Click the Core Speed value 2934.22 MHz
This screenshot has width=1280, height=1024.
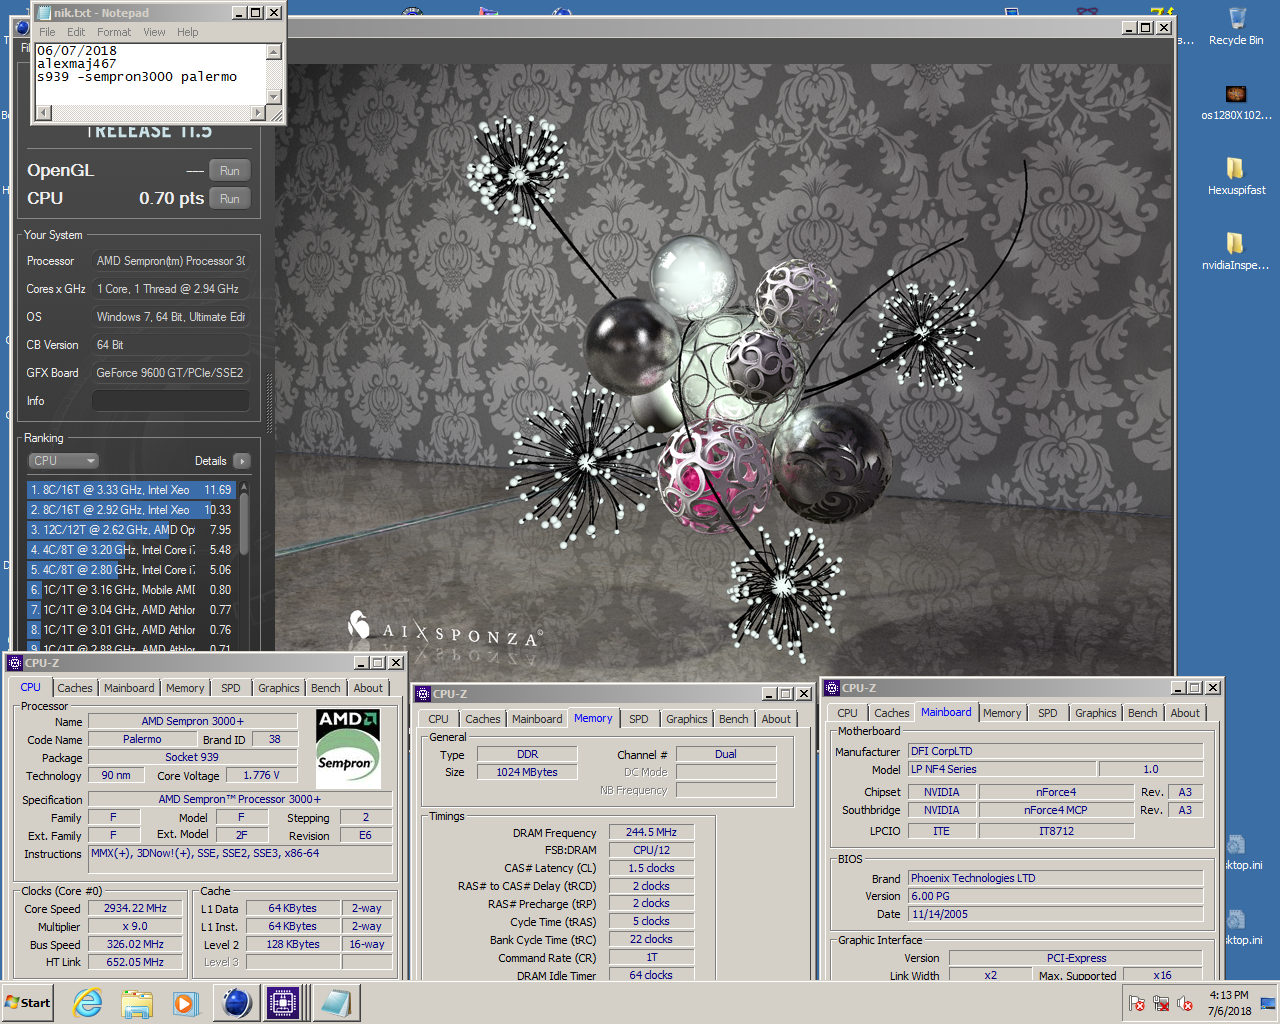click(136, 909)
